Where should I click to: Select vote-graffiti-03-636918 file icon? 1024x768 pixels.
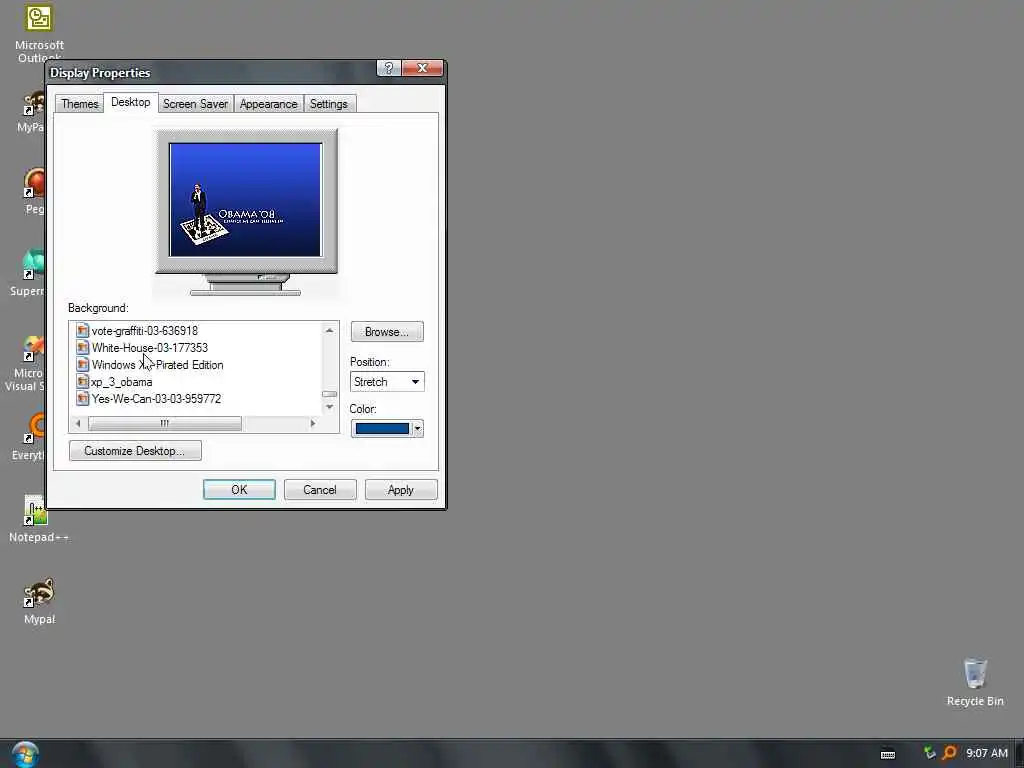tap(82, 330)
